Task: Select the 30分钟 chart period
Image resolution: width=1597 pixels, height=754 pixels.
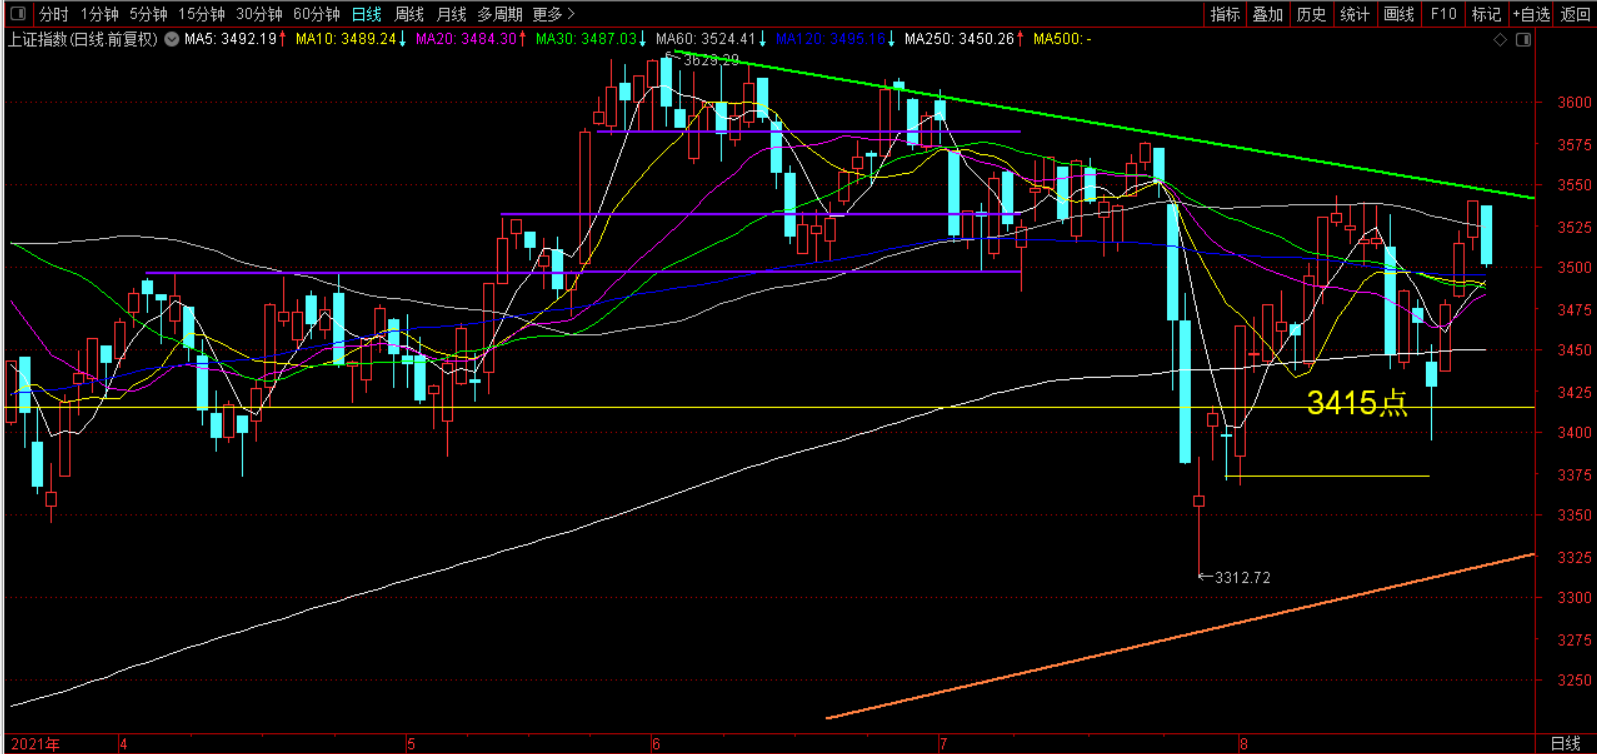Action: click(259, 14)
